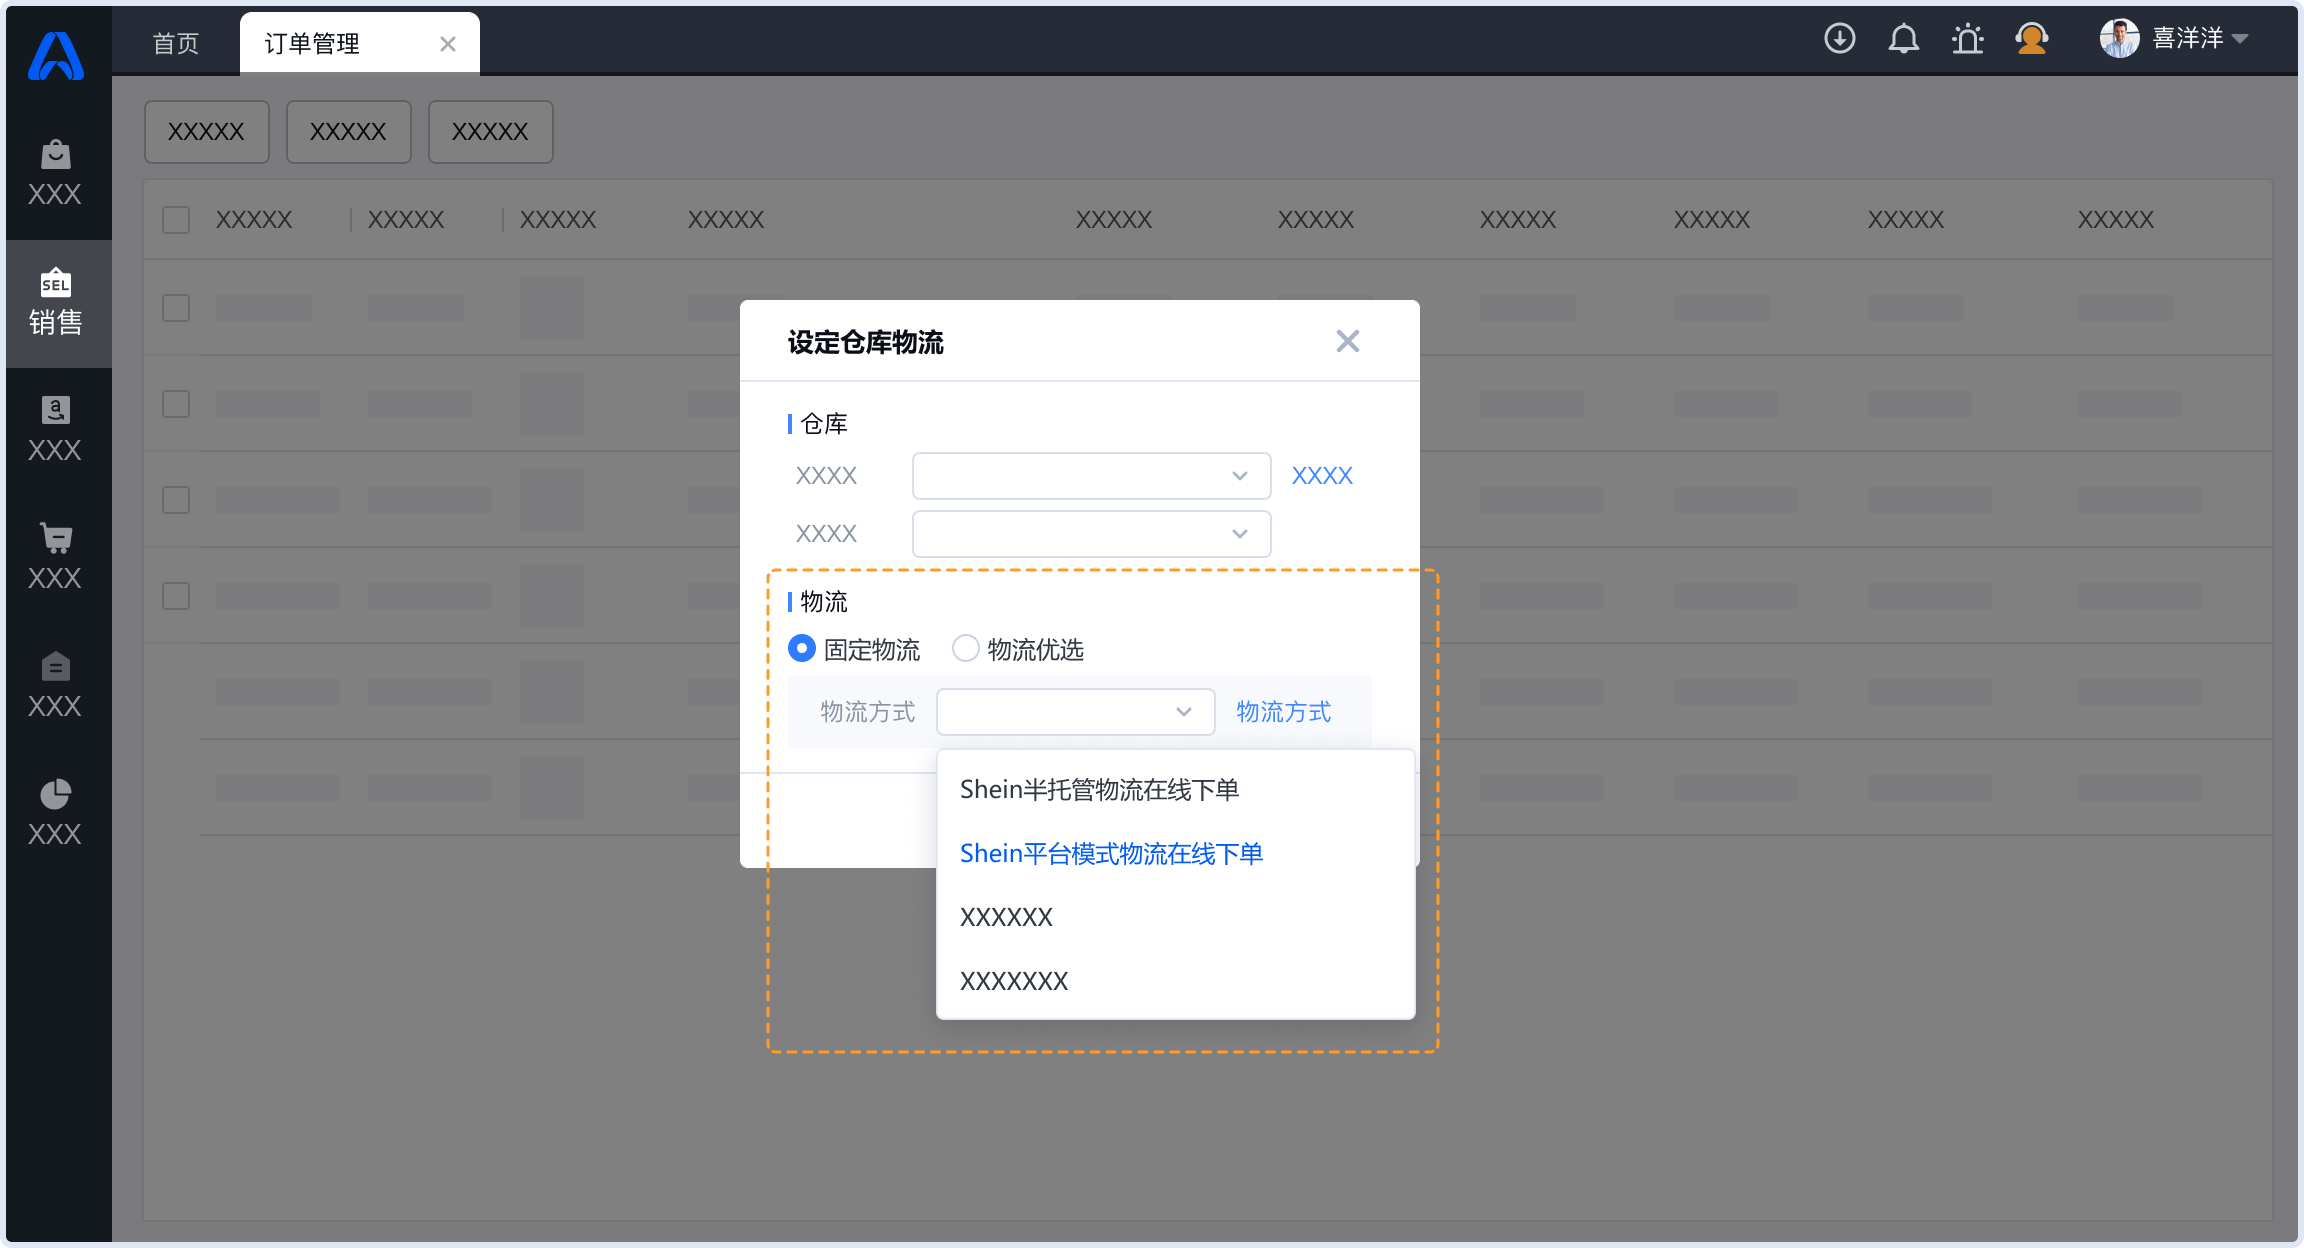Open the 销售 sidebar module
Viewport: 2304px width, 1248px height.
coord(56,303)
